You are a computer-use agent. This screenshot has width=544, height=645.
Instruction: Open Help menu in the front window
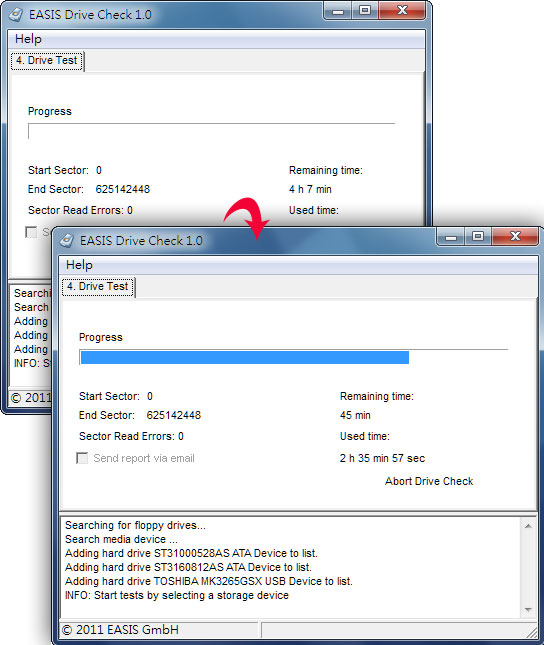point(79,265)
